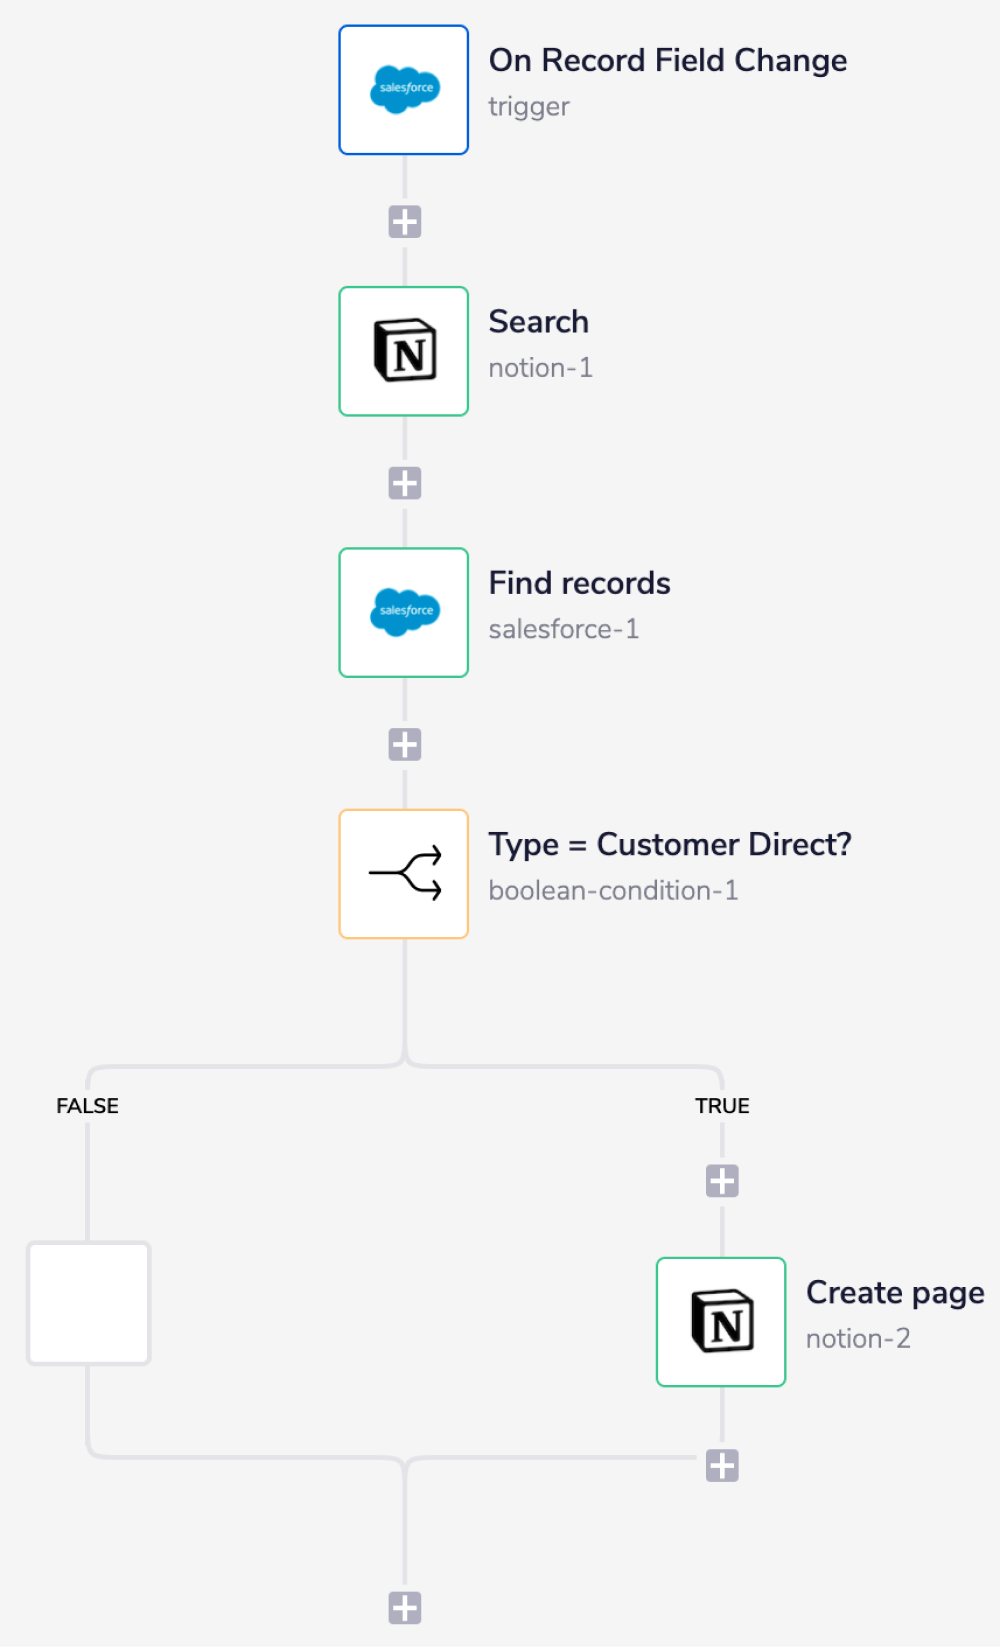Click the "salesforce-1" step identifier text
Screen dimensions: 1000x1647
[563, 629]
